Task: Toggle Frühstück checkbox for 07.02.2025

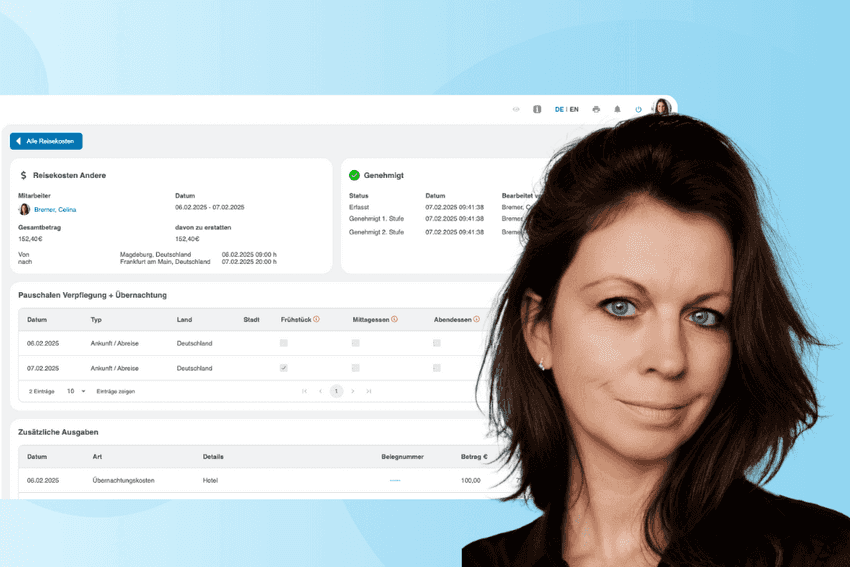Action: pos(284,368)
